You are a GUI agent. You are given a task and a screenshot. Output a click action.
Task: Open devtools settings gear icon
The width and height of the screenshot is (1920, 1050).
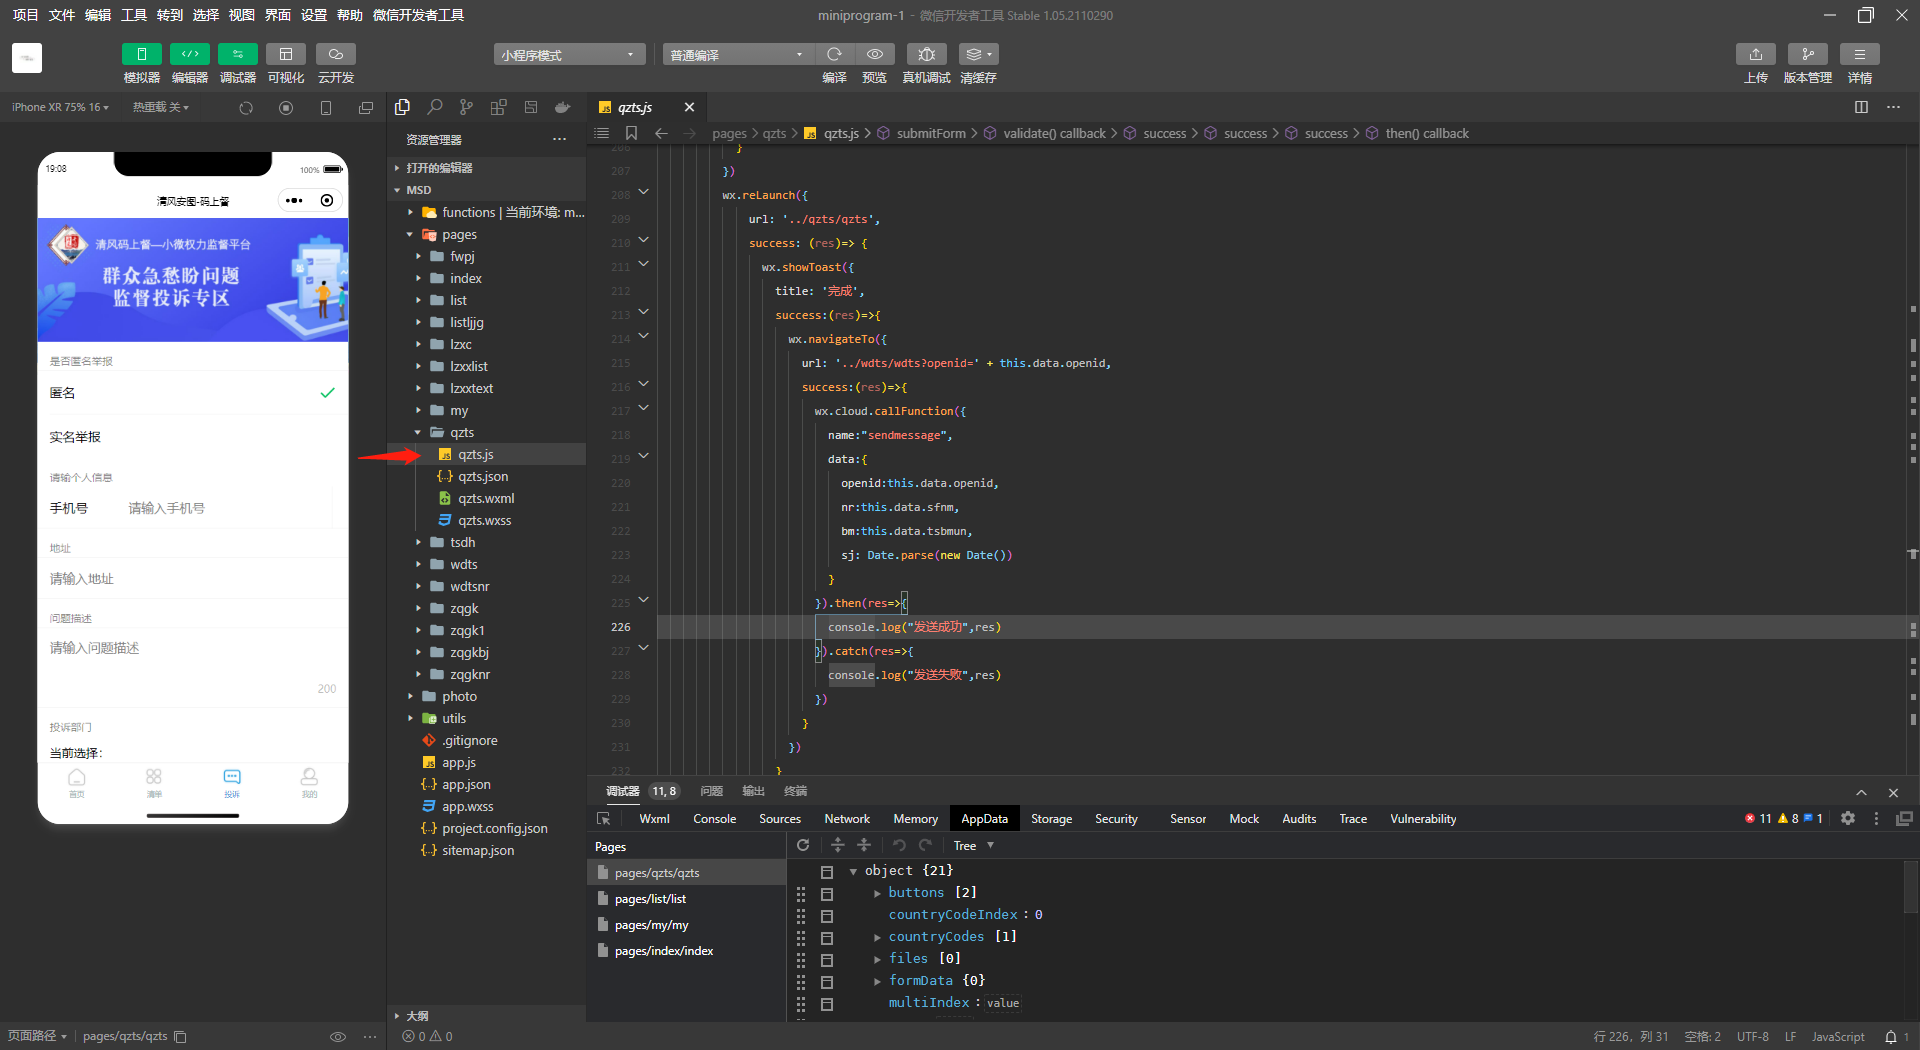[x=1848, y=818]
